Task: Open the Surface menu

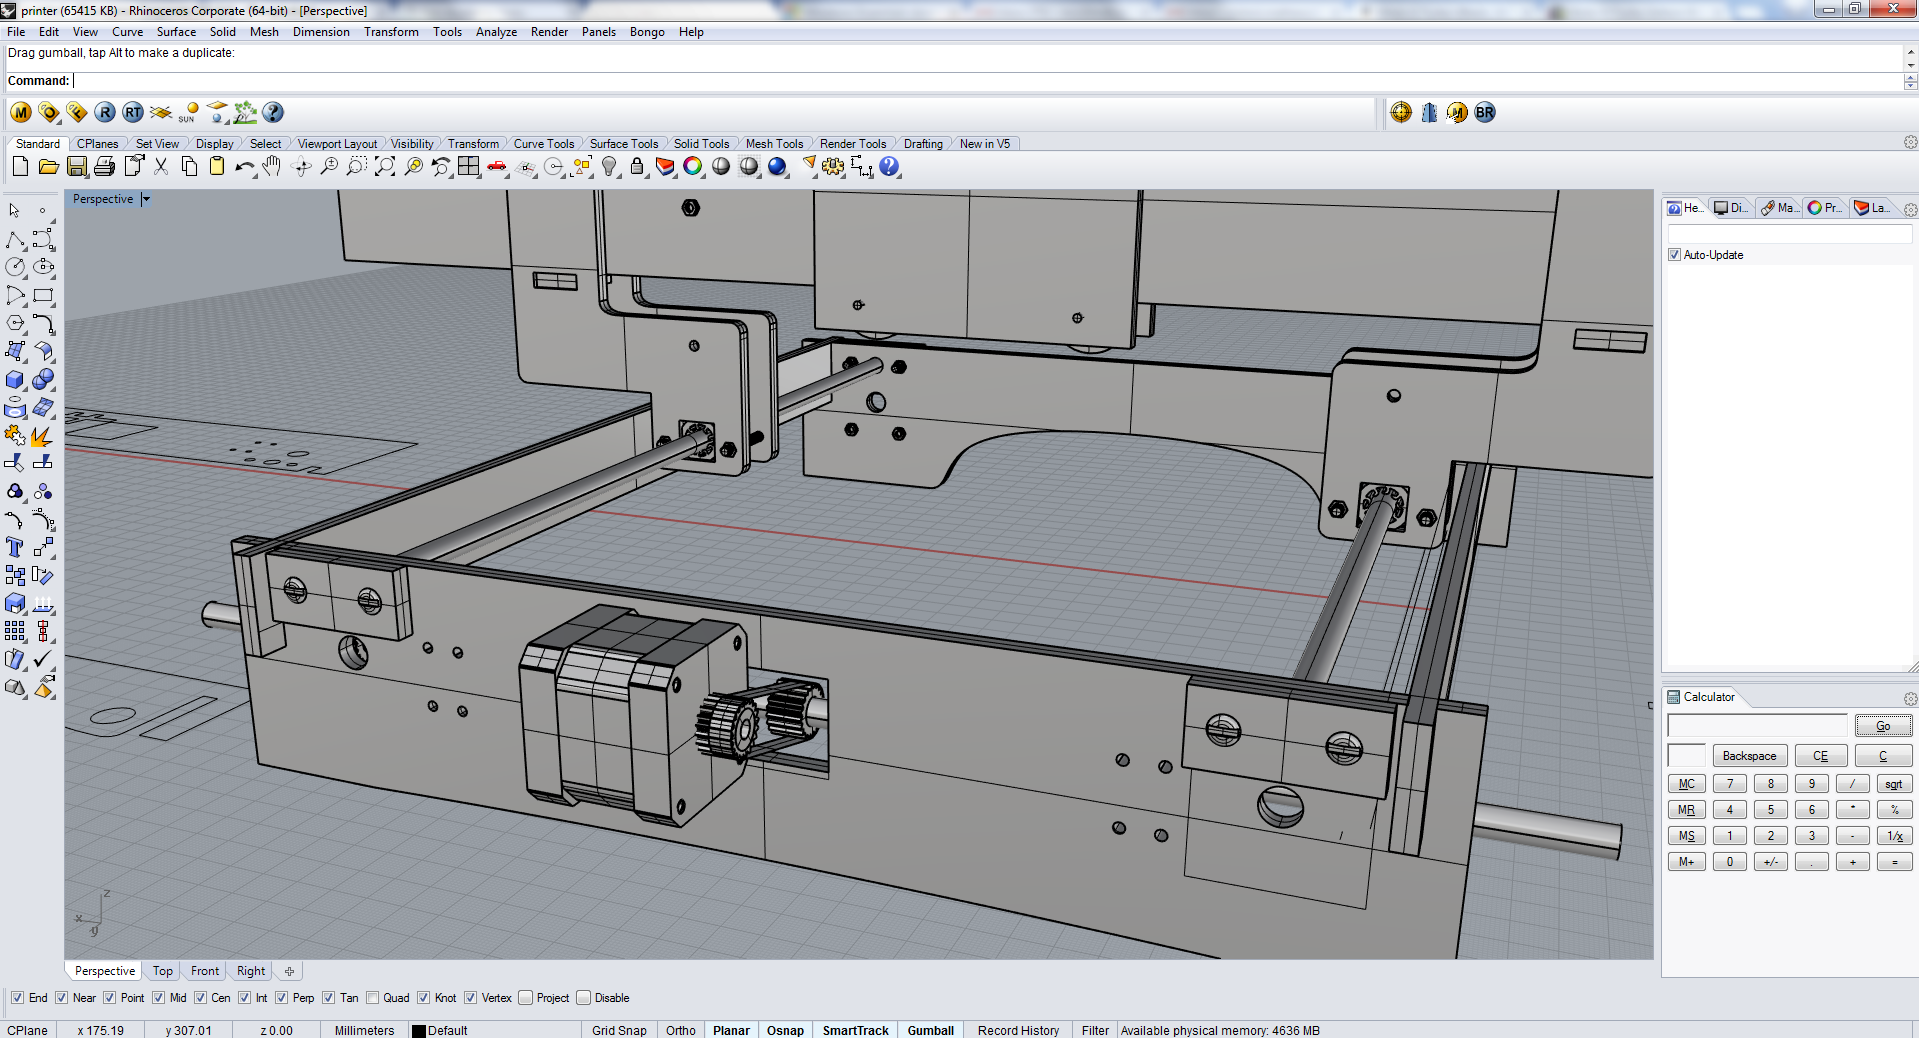Action: [176, 32]
